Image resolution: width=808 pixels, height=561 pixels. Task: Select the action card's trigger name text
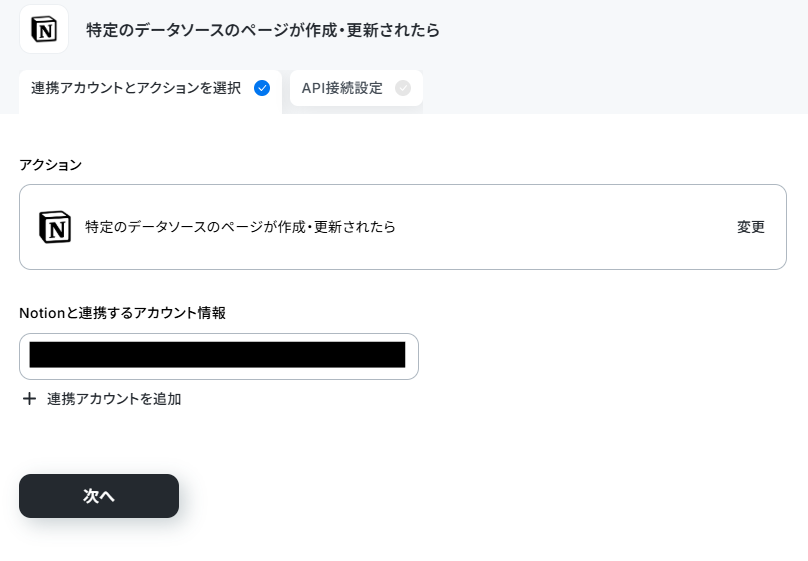tap(240, 227)
